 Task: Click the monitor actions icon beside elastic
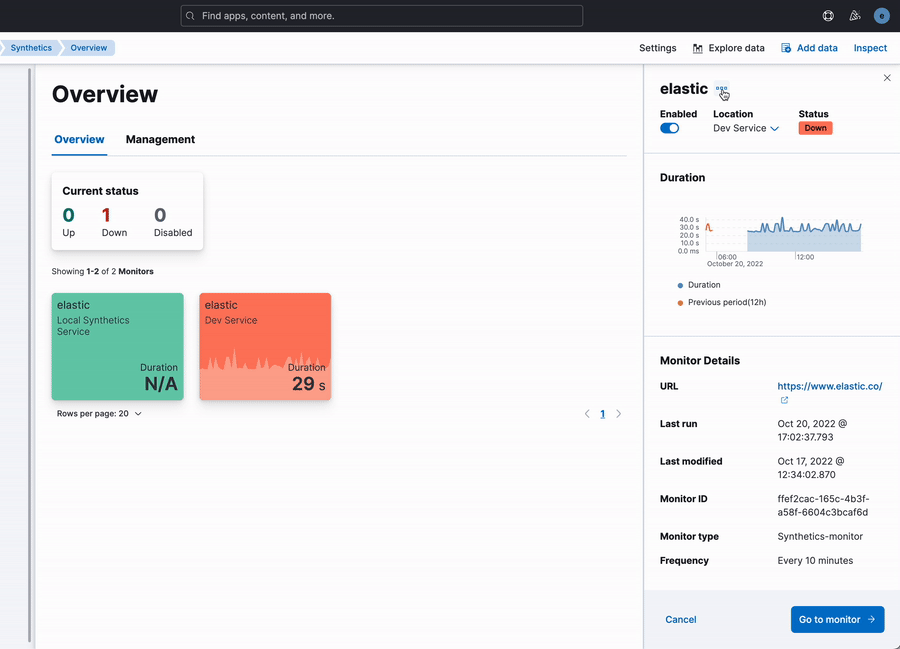point(721,90)
